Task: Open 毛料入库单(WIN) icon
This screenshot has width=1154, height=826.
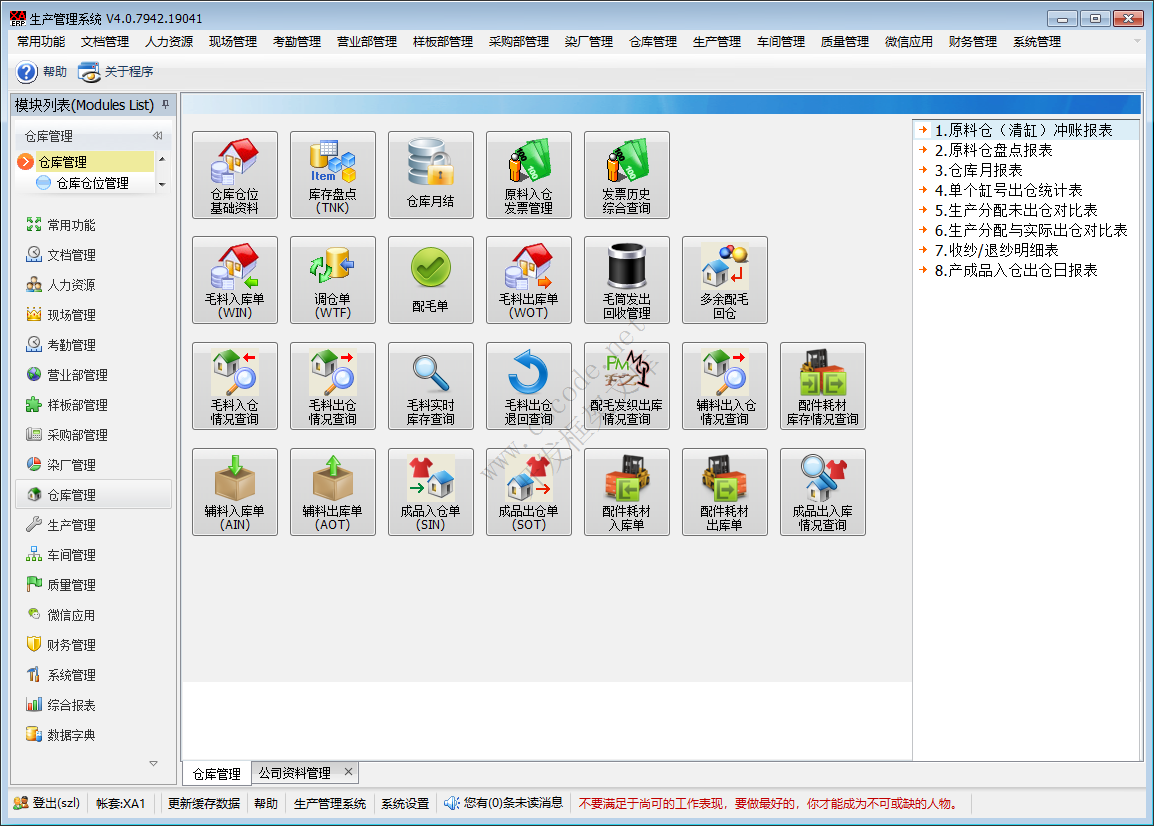Action: [x=235, y=280]
